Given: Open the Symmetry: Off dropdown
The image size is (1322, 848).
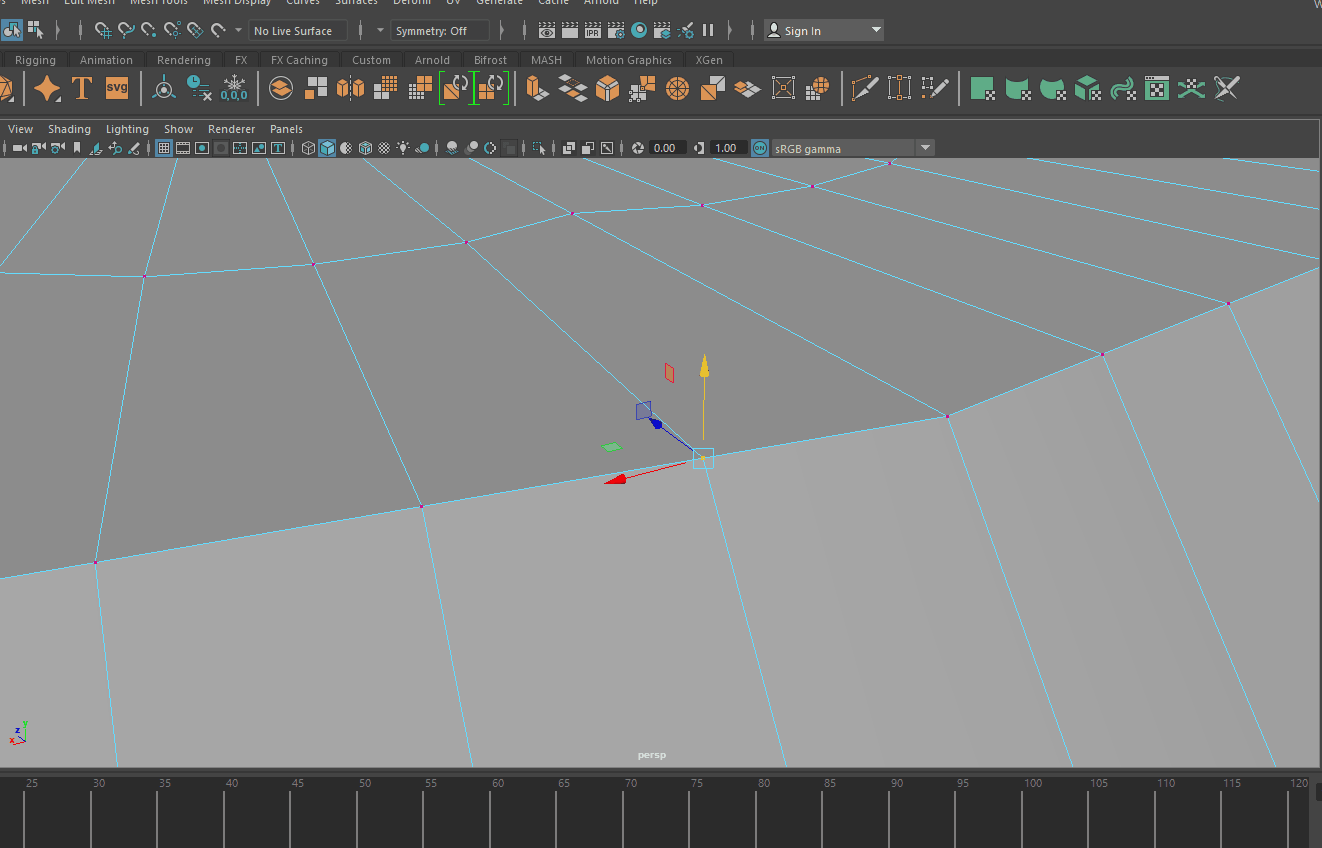Looking at the screenshot, I should pos(441,31).
